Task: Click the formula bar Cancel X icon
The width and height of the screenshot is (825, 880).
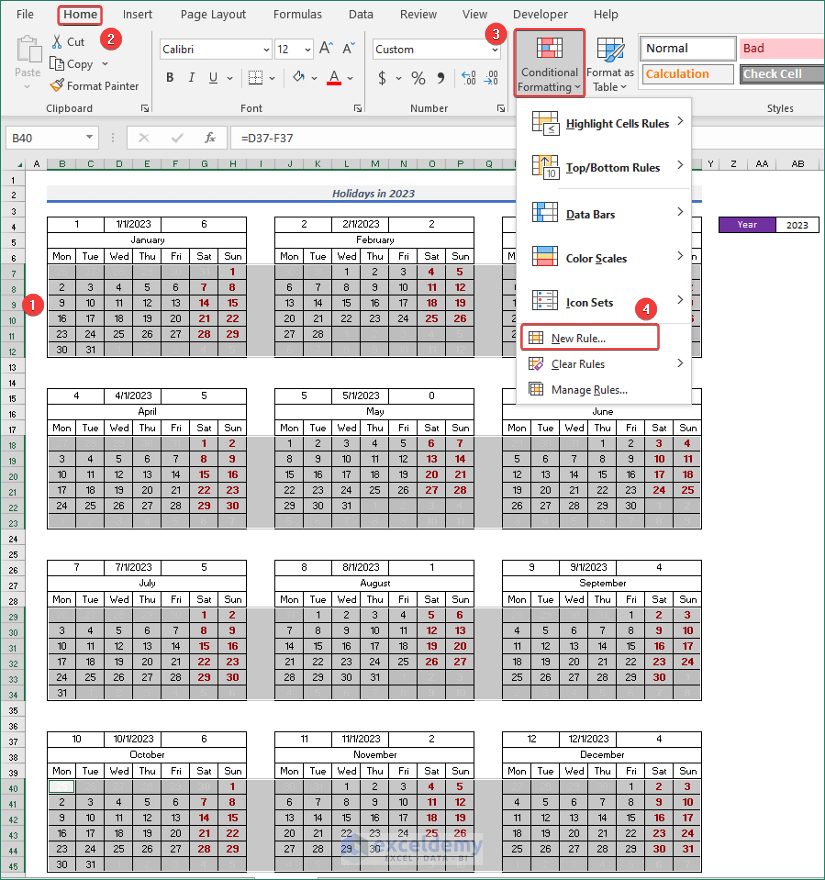Action: pyautogui.click(x=144, y=138)
